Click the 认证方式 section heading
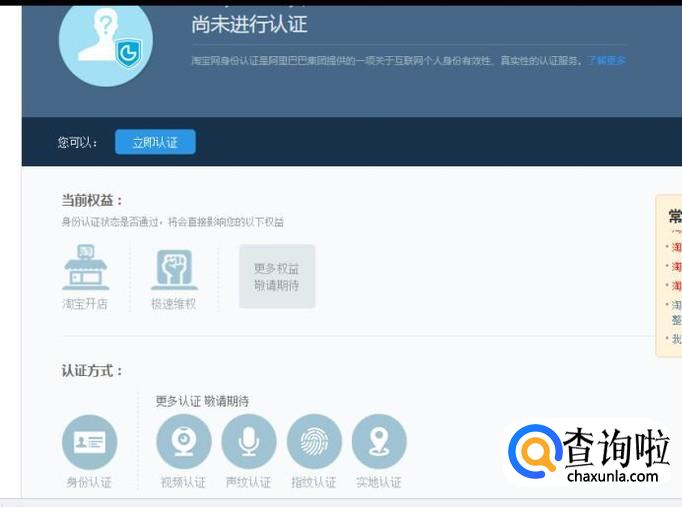 tap(92, 371)
